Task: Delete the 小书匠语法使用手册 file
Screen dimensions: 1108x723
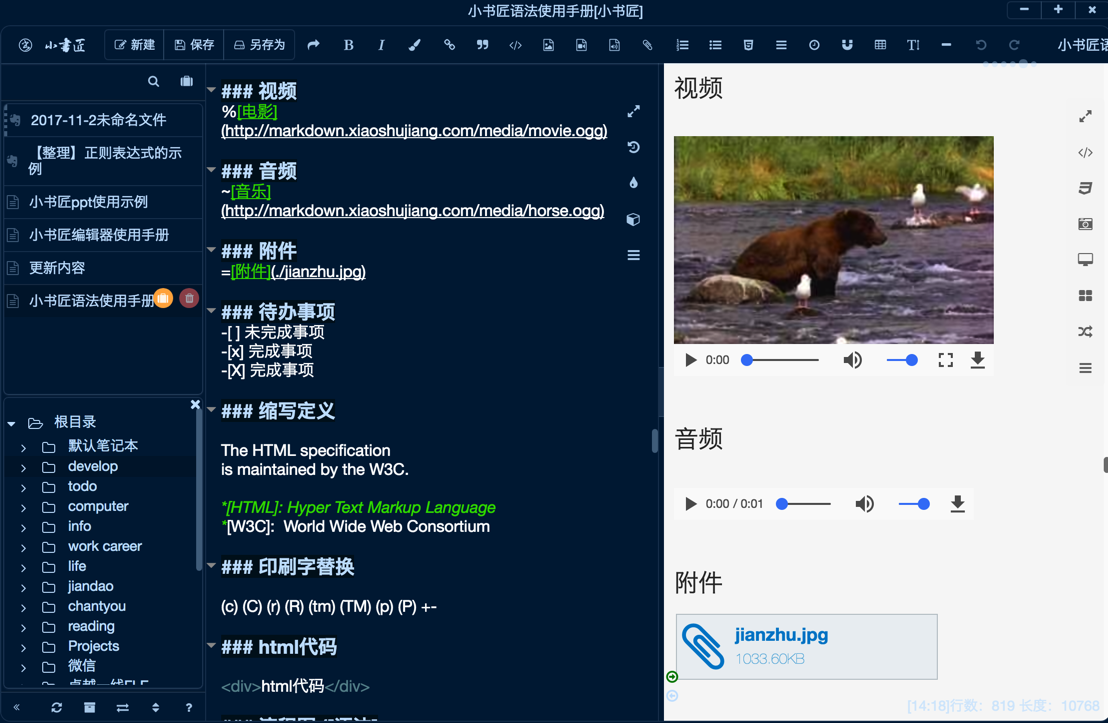Action: pos(189,299)
